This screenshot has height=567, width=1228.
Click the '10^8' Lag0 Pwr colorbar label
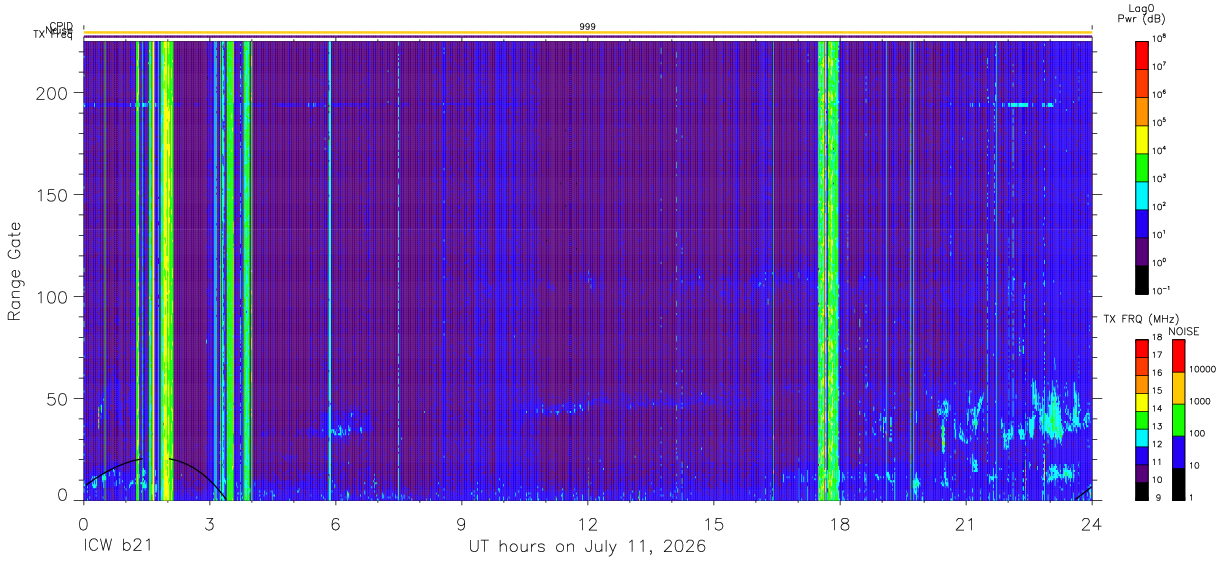pyautogui.click(x=1159, y=38)
